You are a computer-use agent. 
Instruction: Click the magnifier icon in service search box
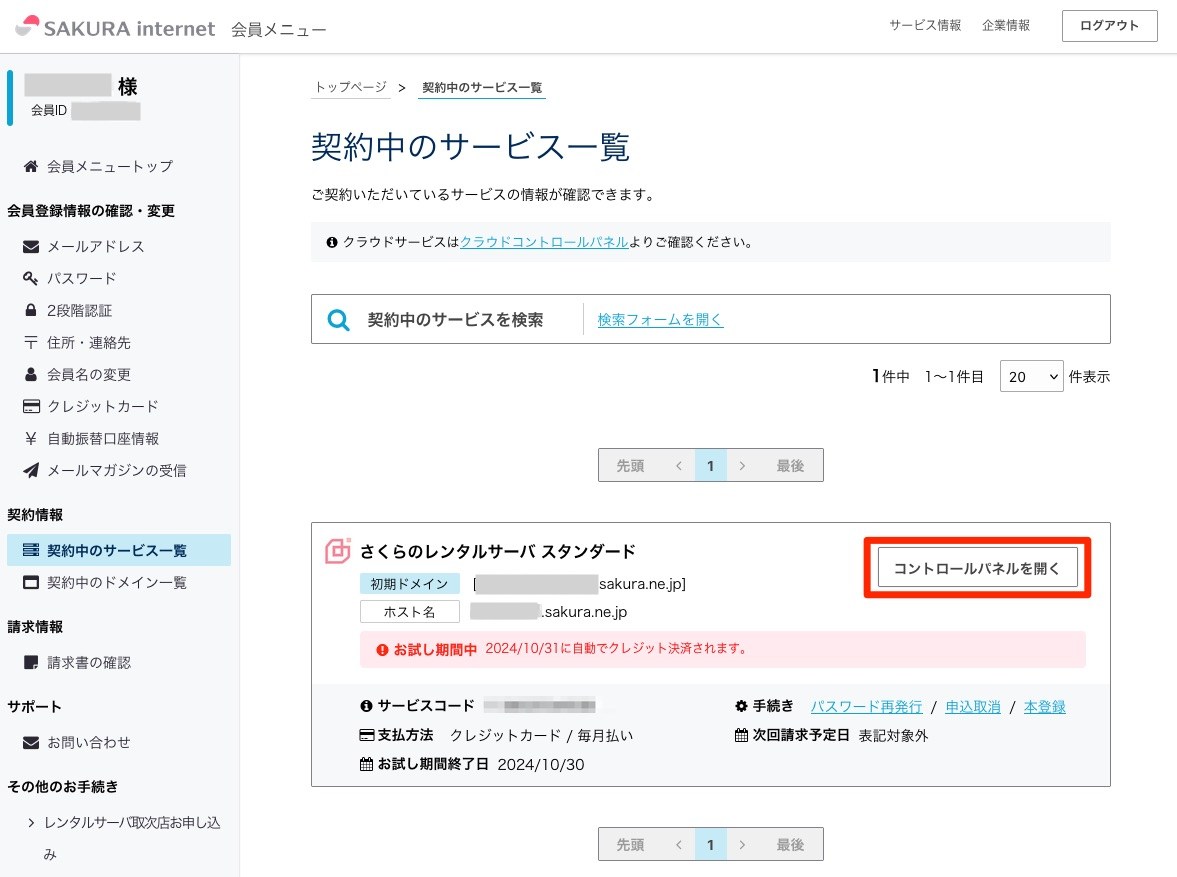pos(339,320)
